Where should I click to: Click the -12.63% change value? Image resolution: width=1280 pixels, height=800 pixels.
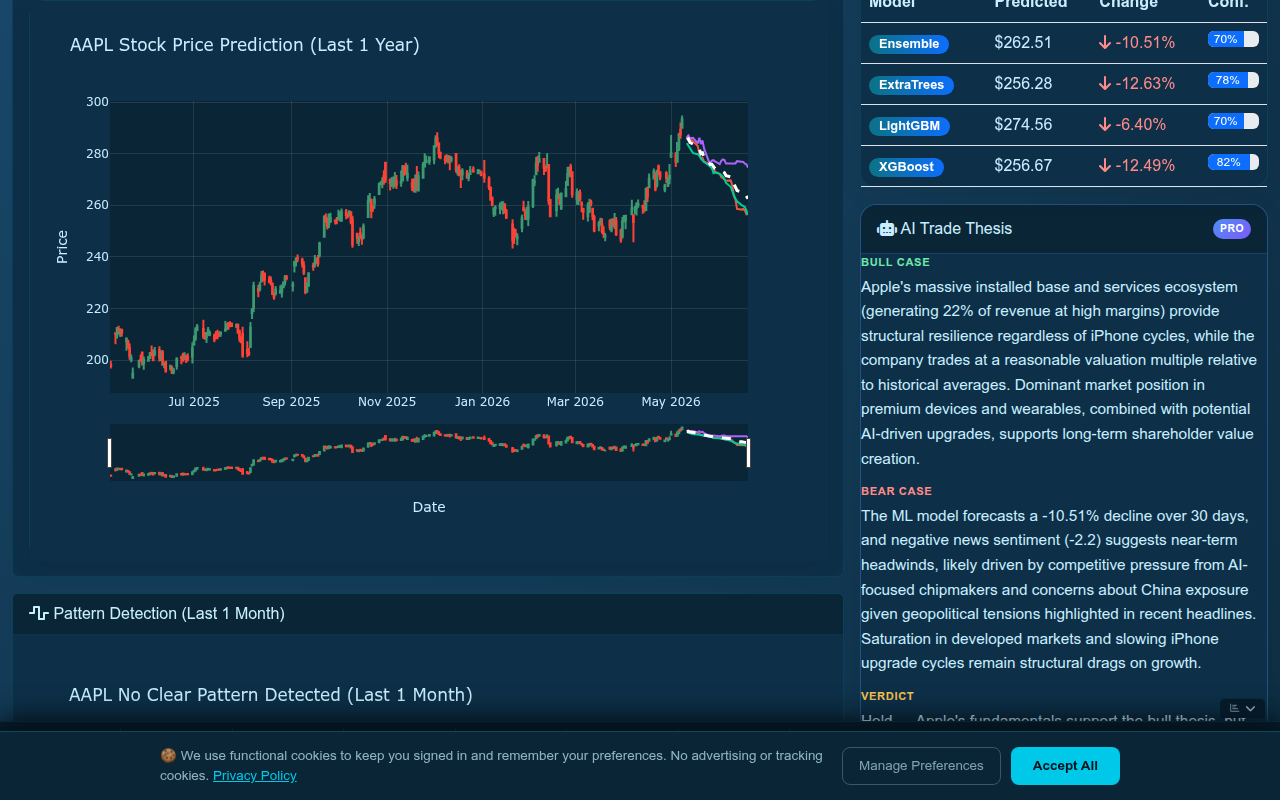1146,84
